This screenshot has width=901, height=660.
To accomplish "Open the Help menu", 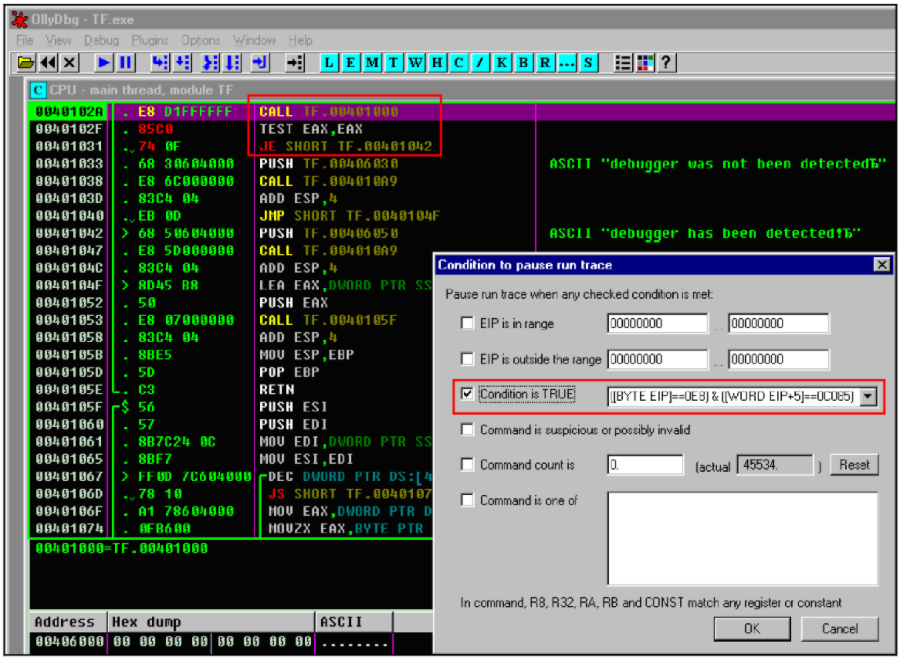I will [x=301, y=40].
